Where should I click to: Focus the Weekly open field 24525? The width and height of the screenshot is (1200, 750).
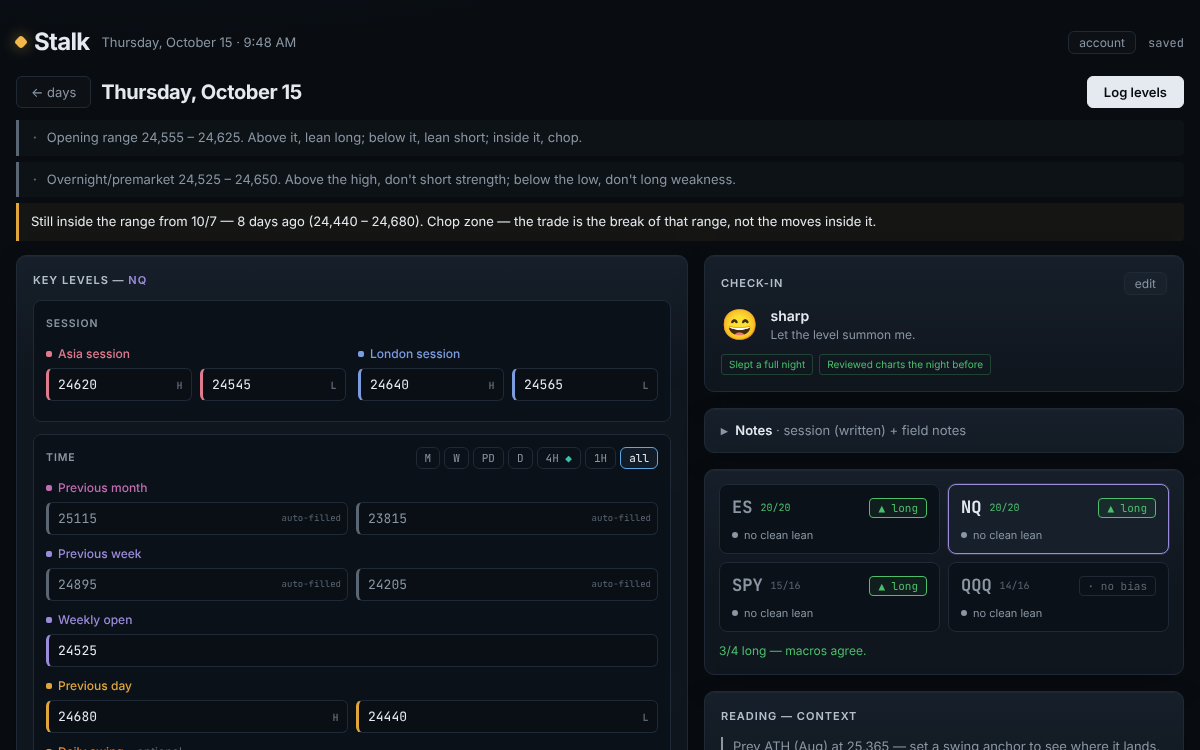(x=352, y=650)
